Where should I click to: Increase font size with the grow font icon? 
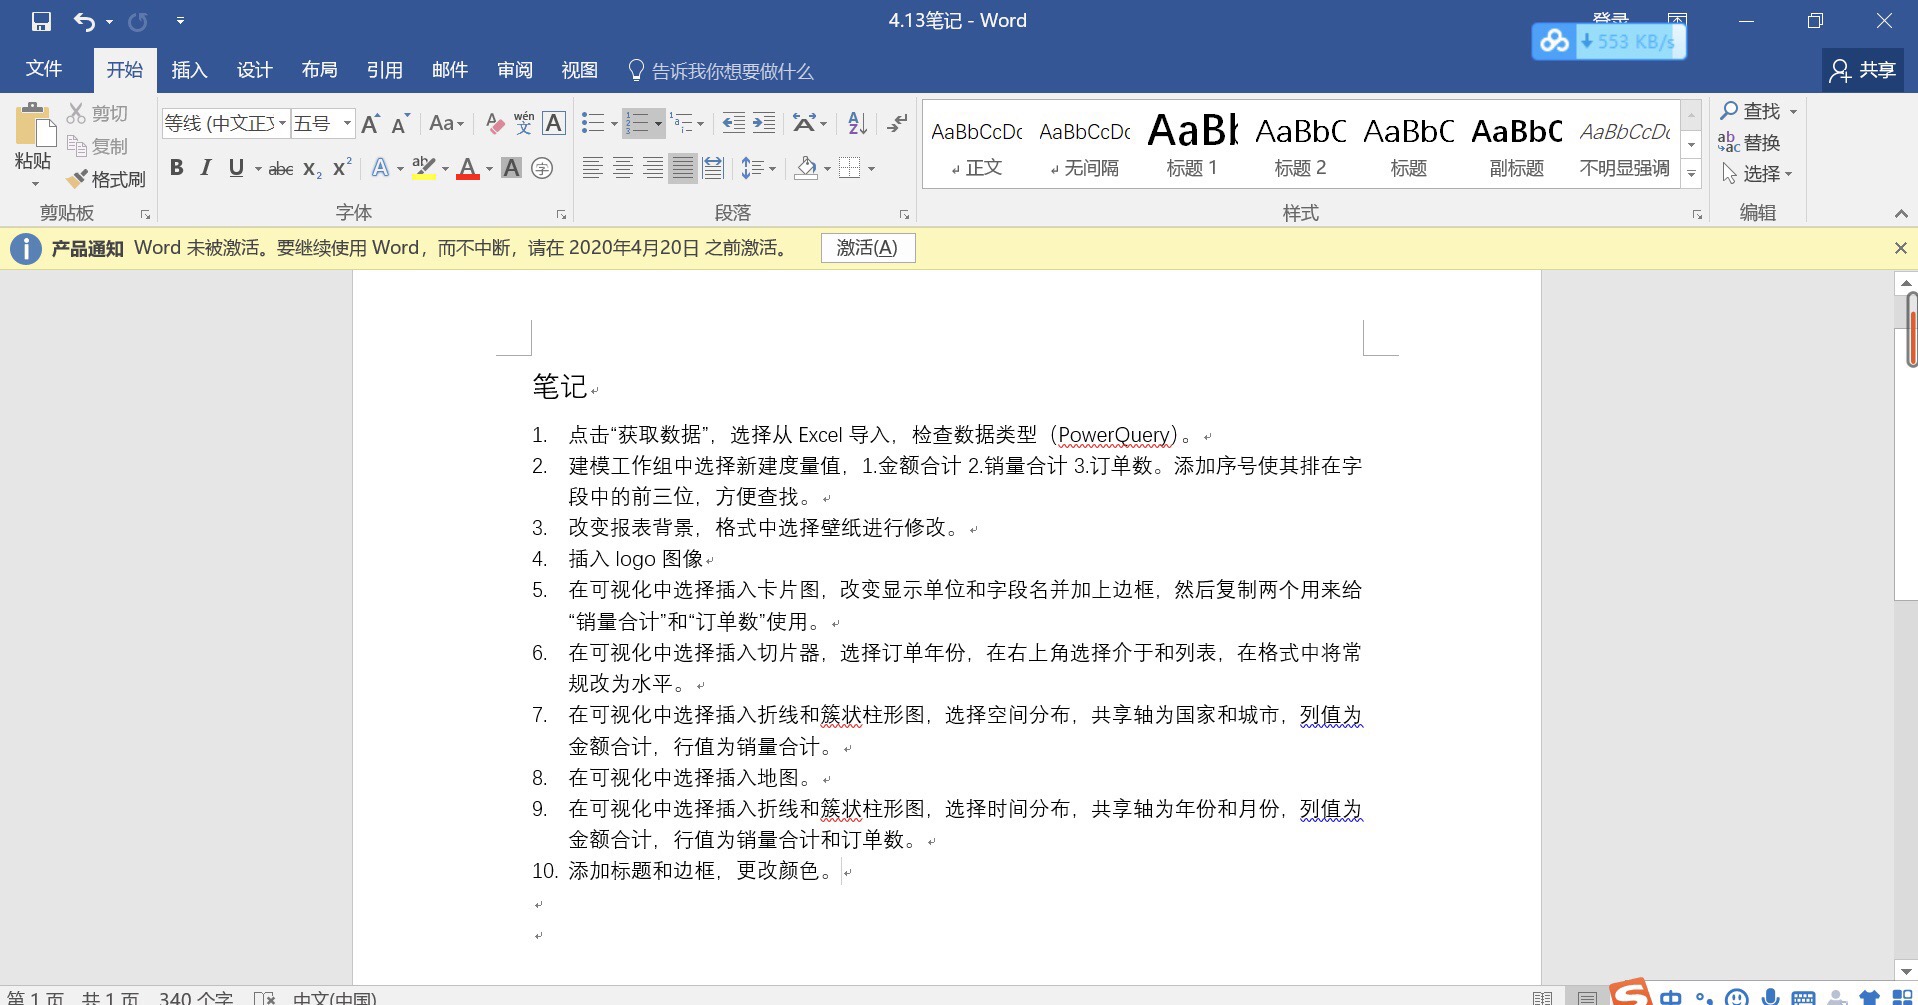coord(370,124)
